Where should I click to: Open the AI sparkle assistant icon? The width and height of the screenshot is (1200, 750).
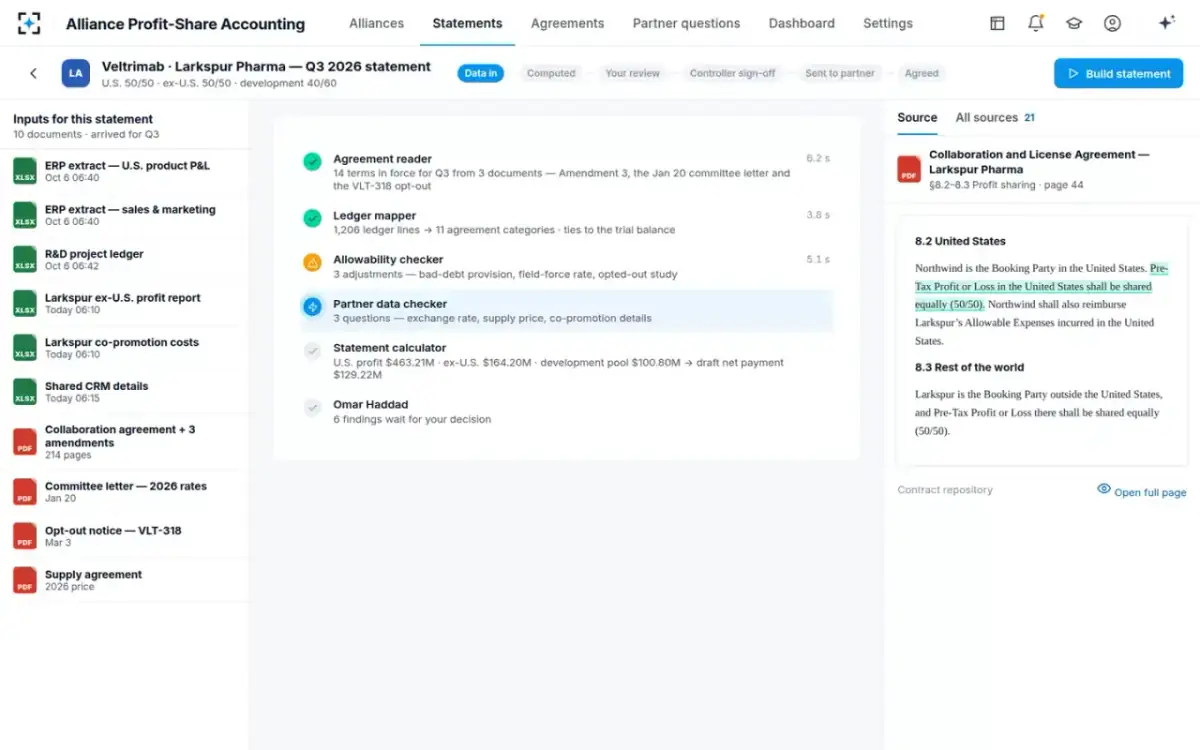[1166, 23]
